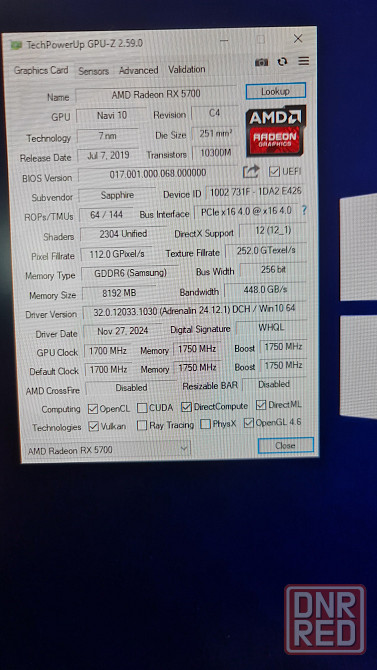This screenshot has width=377, height=670.
Task: Click the AMD Radeon Graphics logo
Action: pyautogui.click(x=276, y=131)
